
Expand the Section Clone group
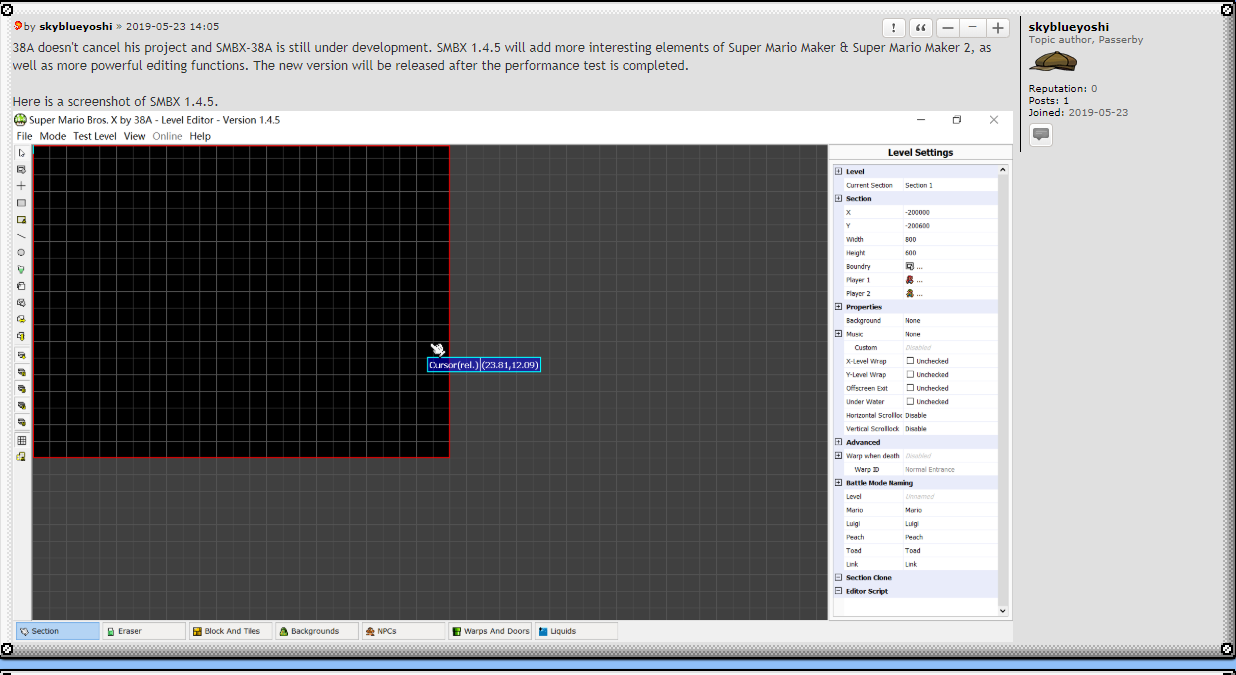pyautogui.click(x=838, y=578)
